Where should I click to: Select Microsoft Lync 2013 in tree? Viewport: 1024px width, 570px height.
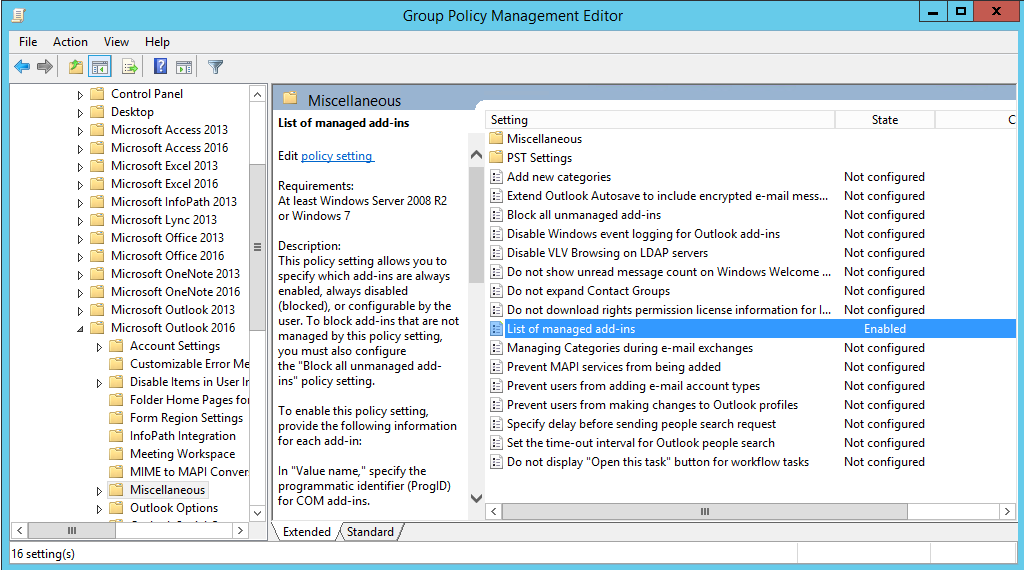tap(163, 220)
